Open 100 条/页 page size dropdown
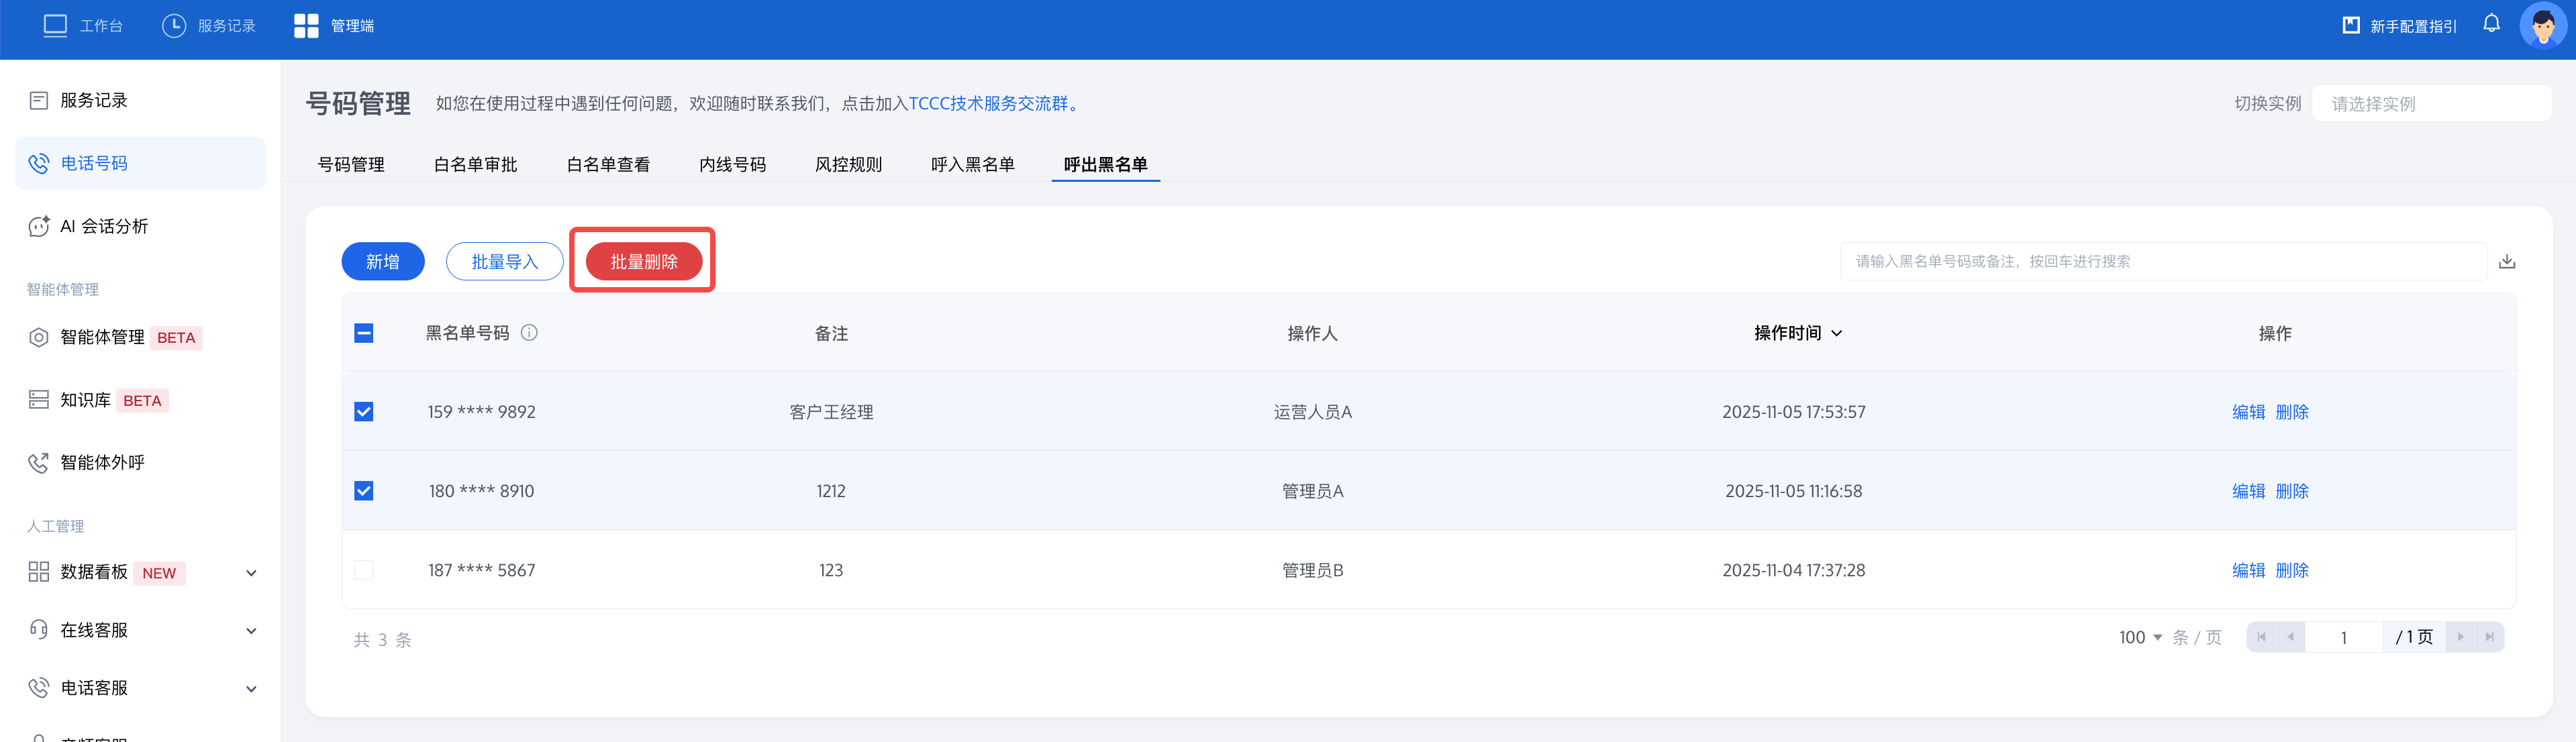 2140,638
